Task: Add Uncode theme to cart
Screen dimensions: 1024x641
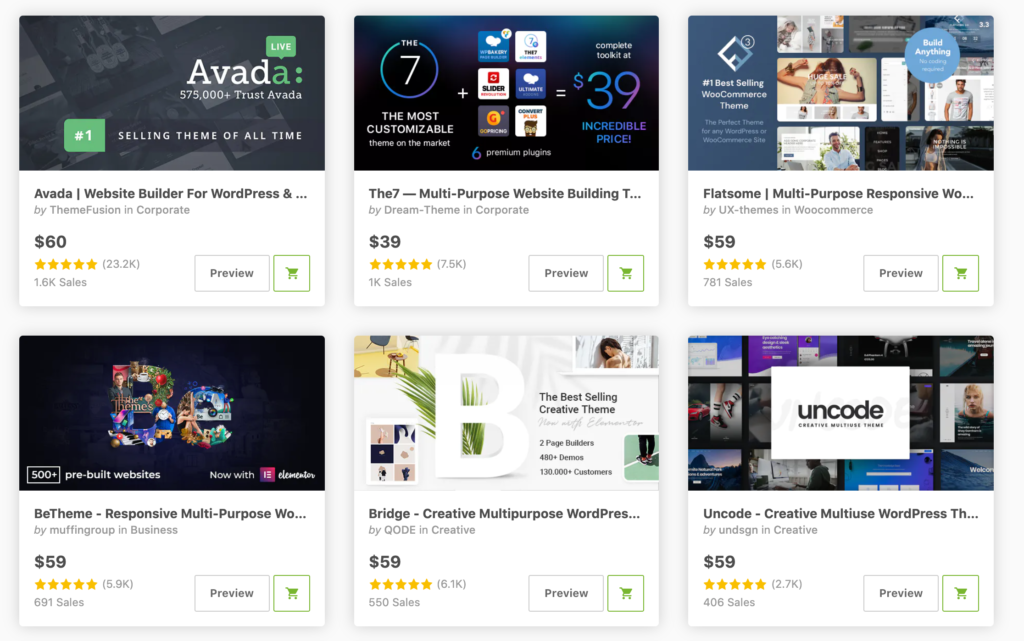Action: click(x=960, y=593)
